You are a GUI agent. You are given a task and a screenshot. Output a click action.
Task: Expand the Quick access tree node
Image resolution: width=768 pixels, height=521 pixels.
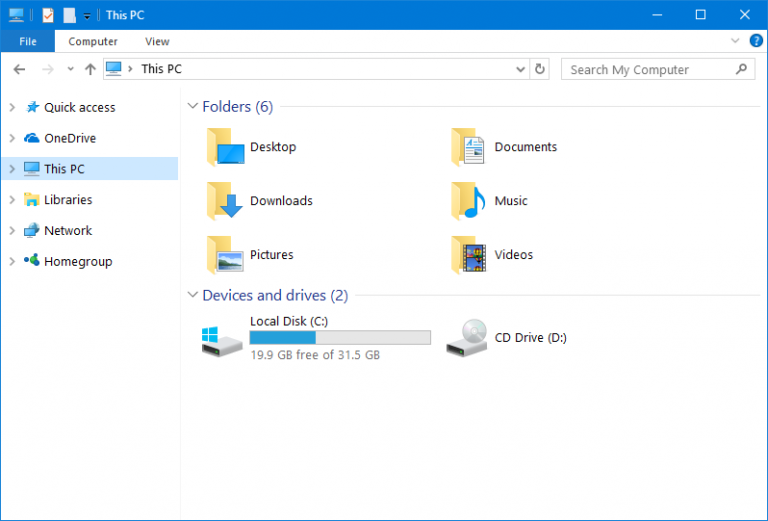tap(12, 107)
